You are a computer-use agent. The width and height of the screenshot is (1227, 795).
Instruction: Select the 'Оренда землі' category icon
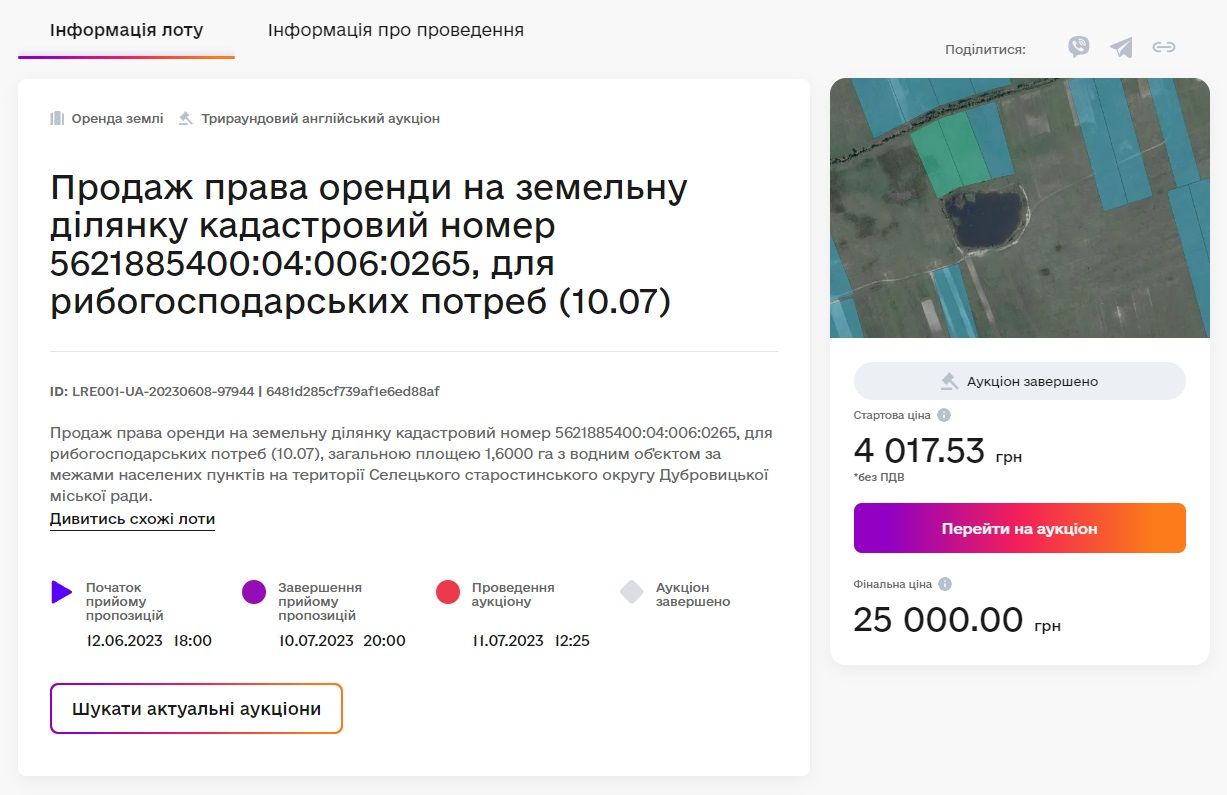coord(57,117)
